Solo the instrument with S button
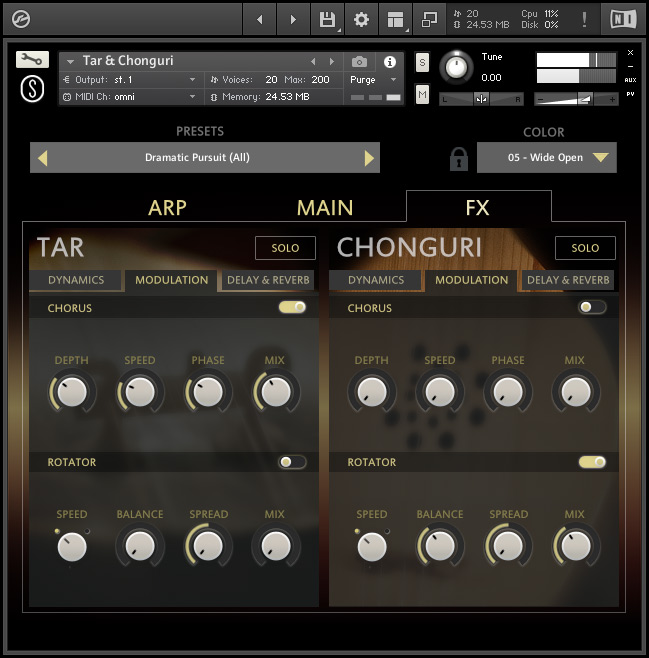This screenshot has height=658, width=649. [422, 63]
